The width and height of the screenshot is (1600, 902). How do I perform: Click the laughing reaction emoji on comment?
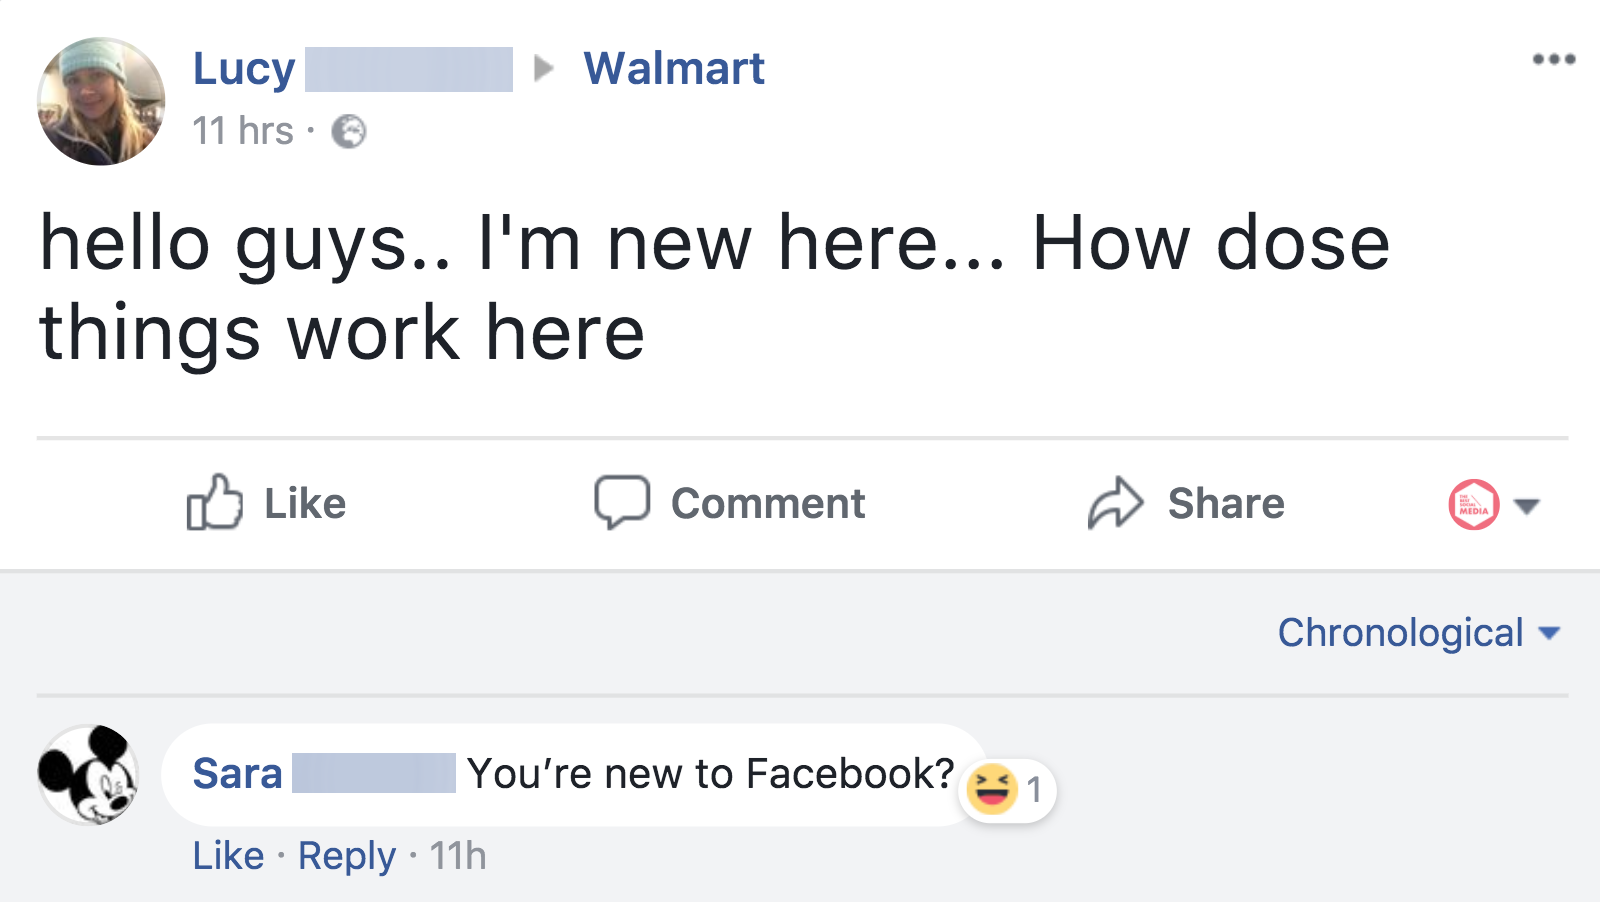[x=992, y=788]
